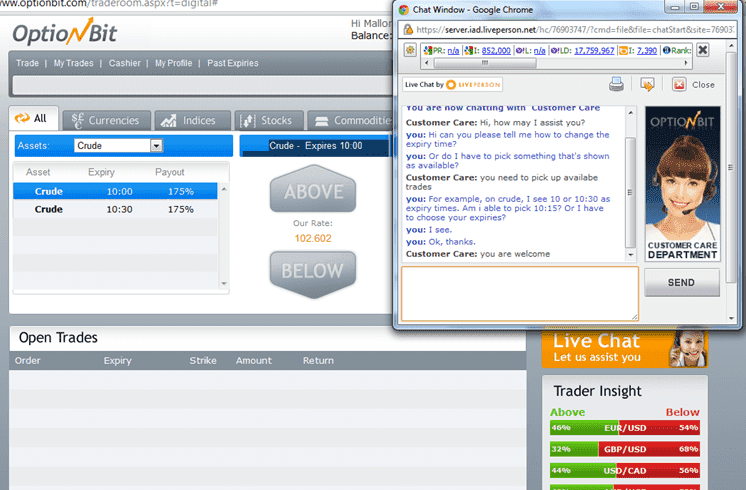The width and height of the screenshot is (746, 490).
Task: Click the arrows icon on the All tab
Action: pos(22,118)
